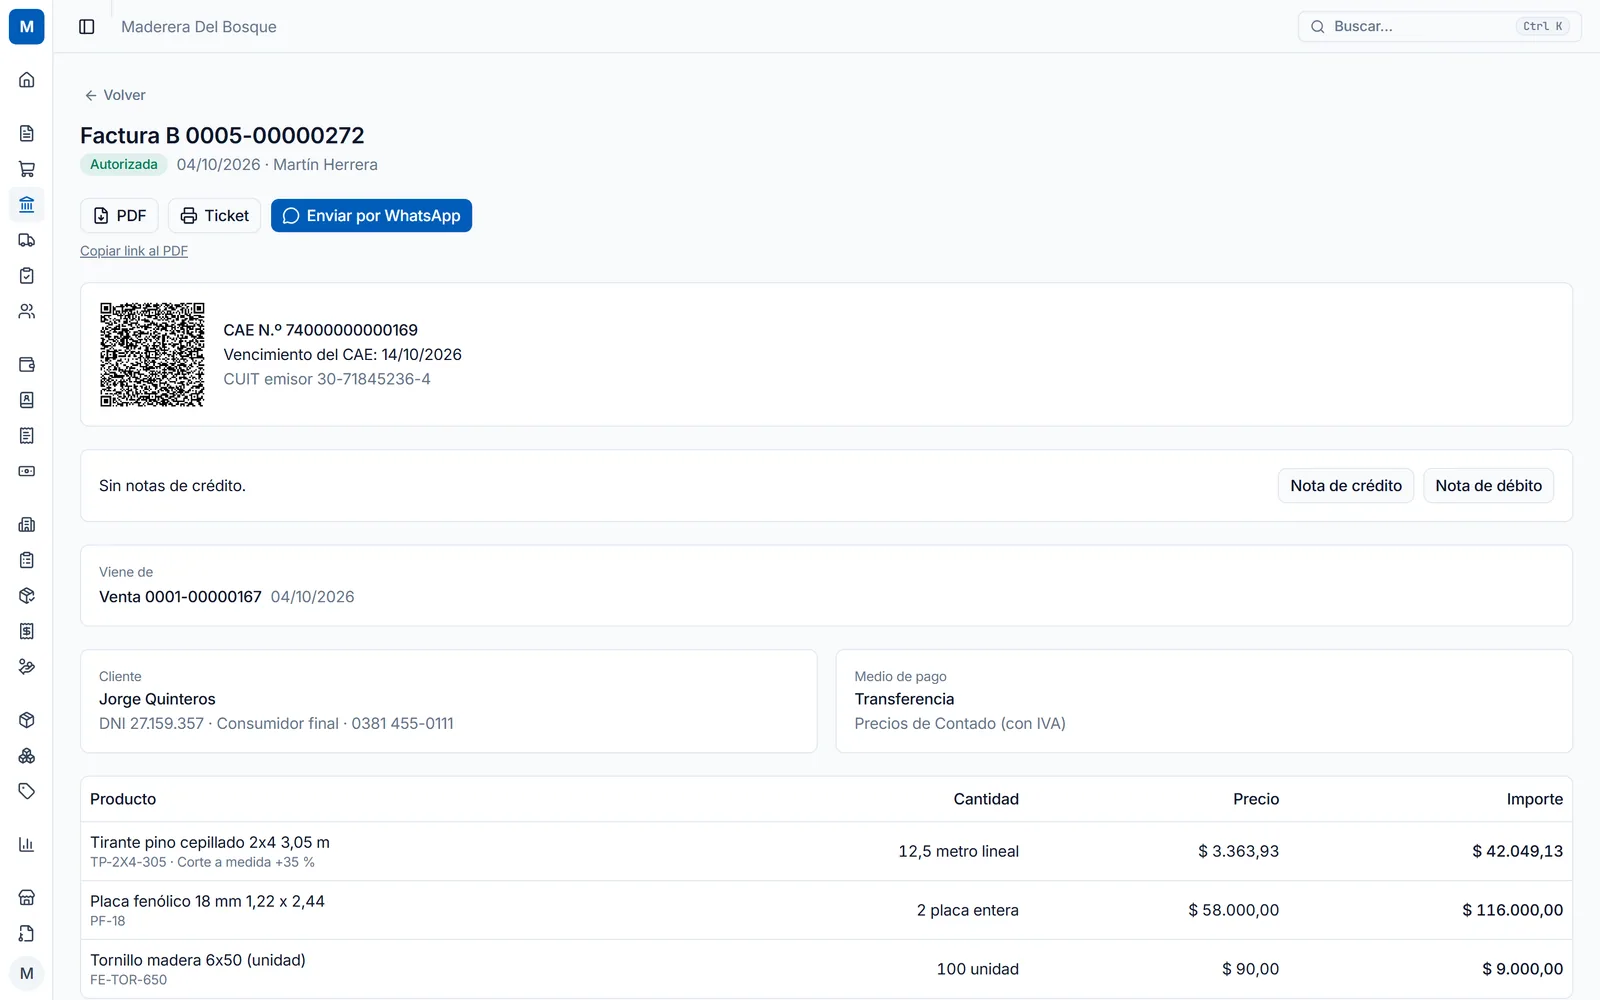Click the Autorizada status badge
This screenshot has height=1000, width=1600.
[124, 165]
